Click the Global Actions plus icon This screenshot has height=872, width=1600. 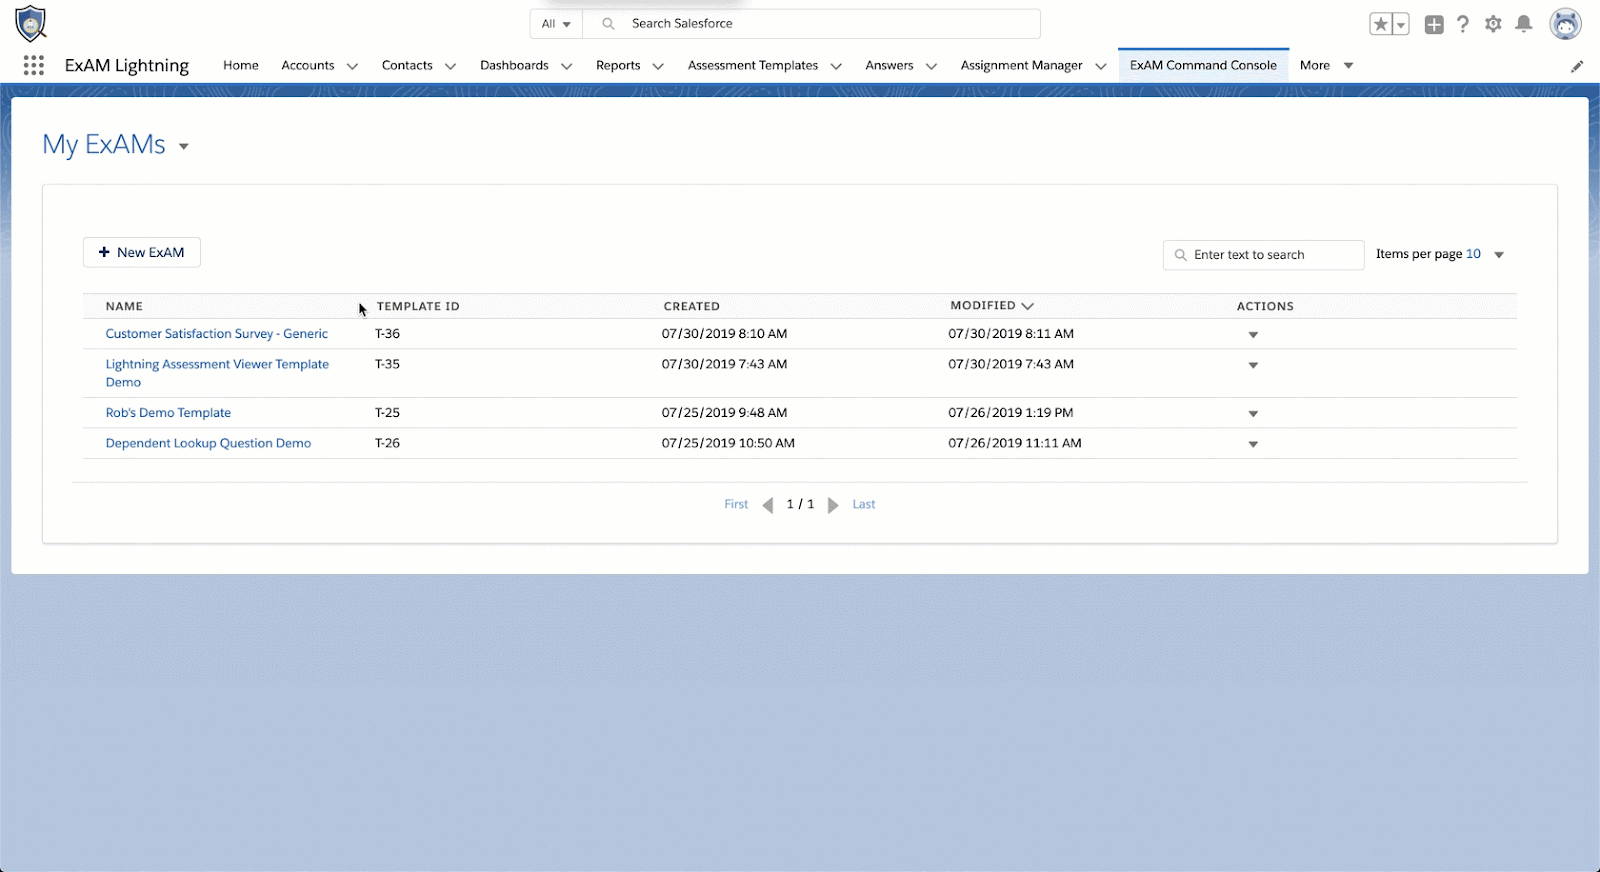pyautogui.click(x=1434, y=24)
